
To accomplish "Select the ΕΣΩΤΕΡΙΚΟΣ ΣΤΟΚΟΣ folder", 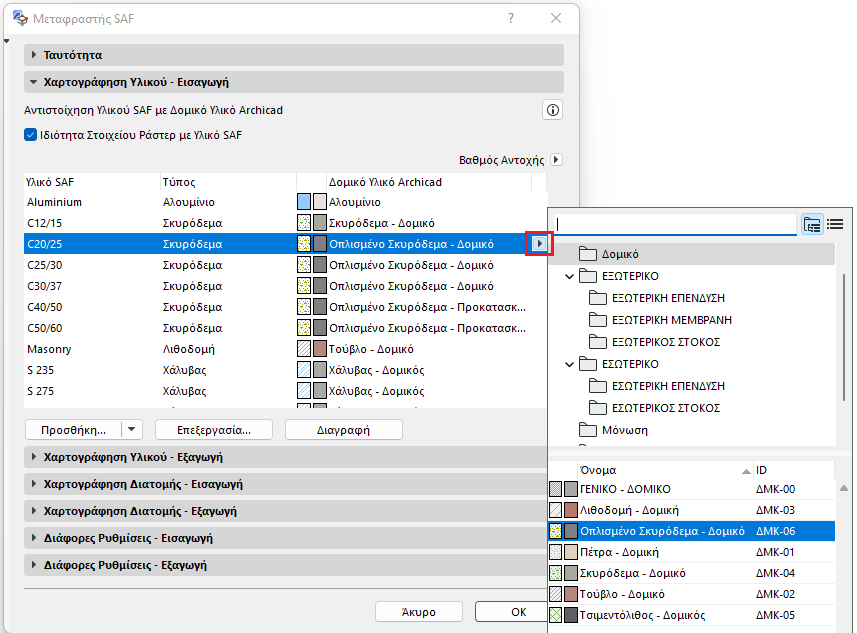I will (666, 408).
